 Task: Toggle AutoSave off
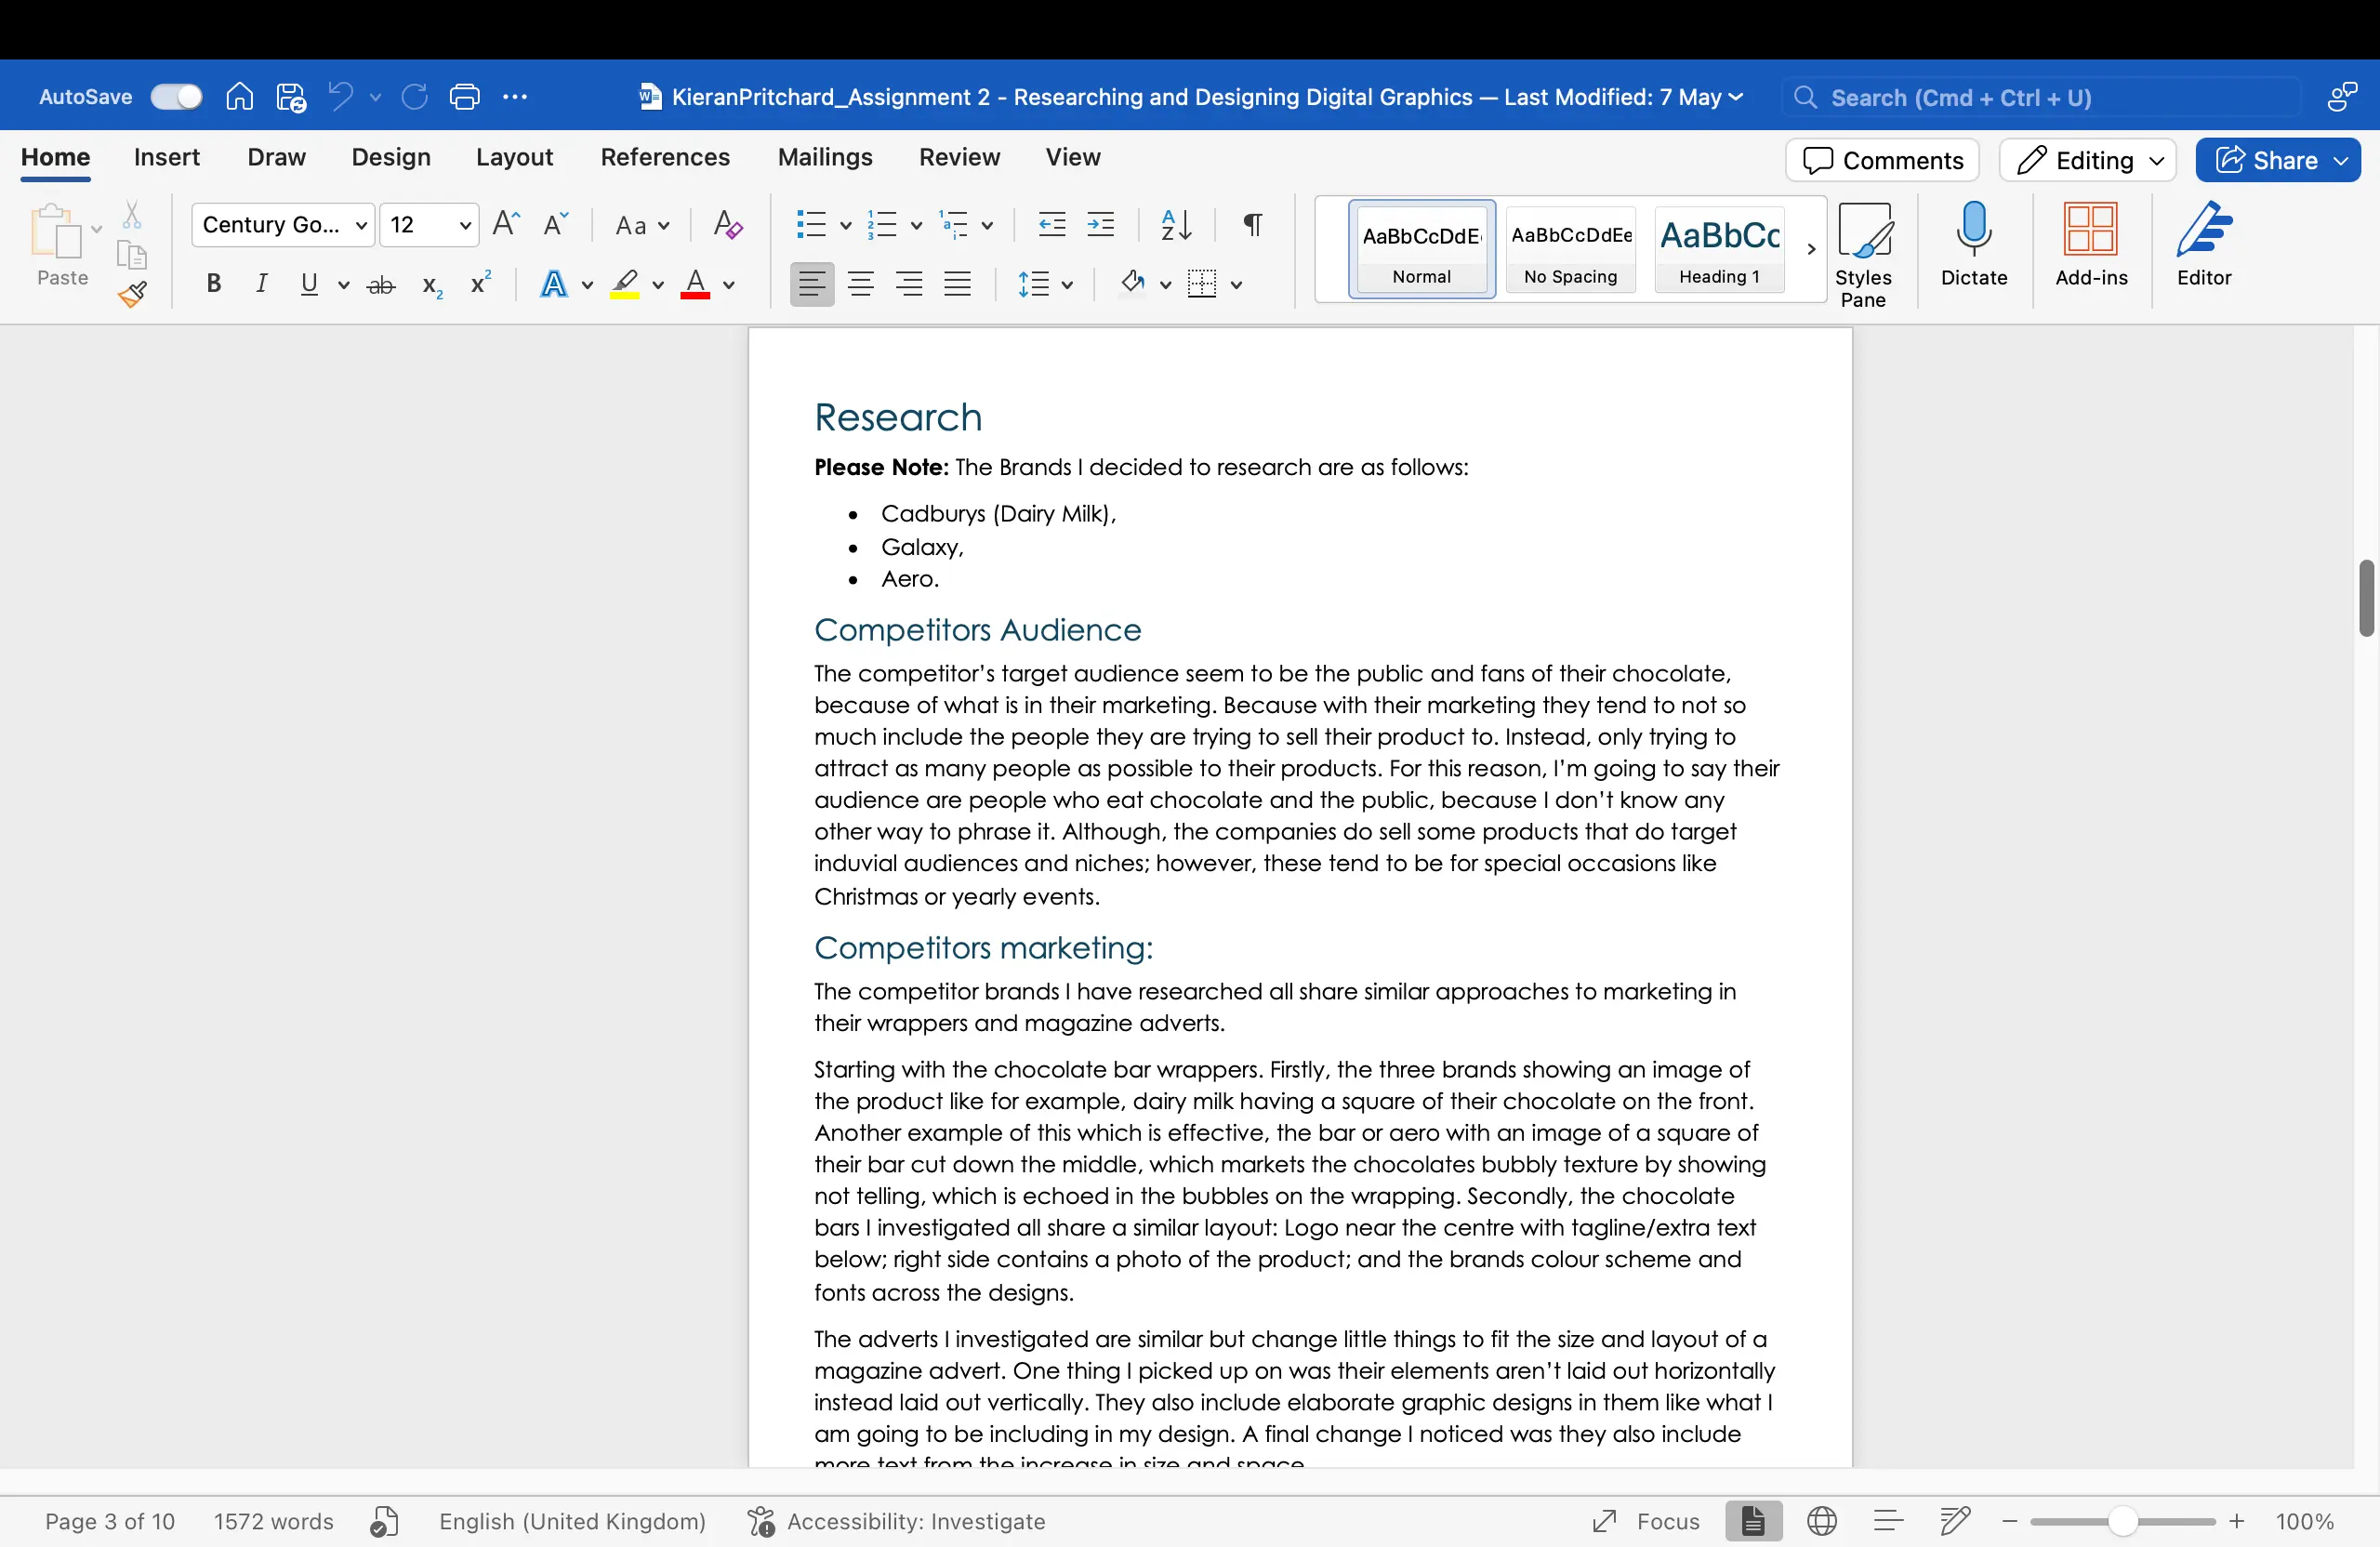pyautogui.click(x=176, y=96)
